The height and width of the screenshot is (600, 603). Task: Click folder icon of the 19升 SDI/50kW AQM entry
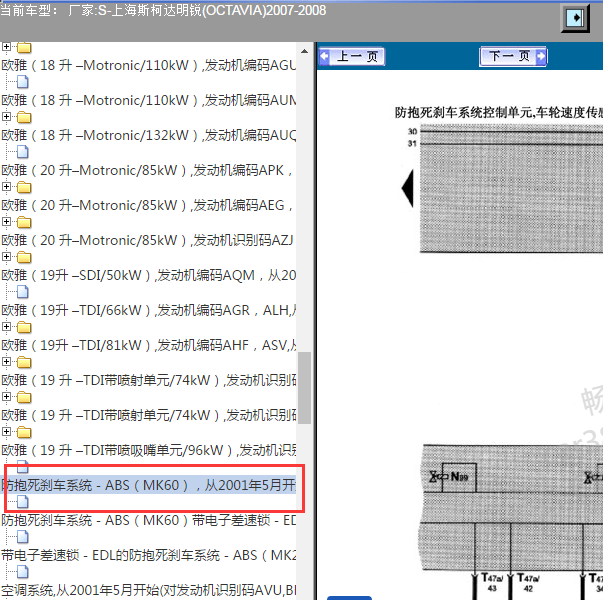tap(24, 257)
